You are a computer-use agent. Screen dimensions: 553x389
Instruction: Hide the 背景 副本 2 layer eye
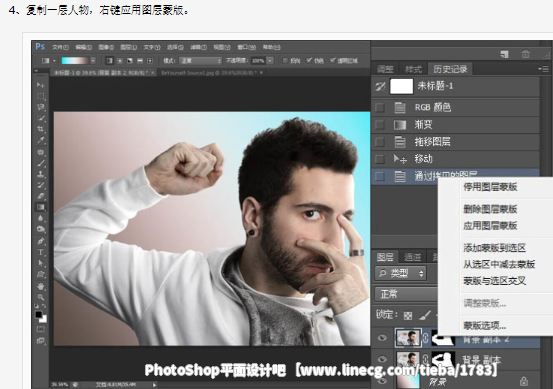[x=382, y=338]
